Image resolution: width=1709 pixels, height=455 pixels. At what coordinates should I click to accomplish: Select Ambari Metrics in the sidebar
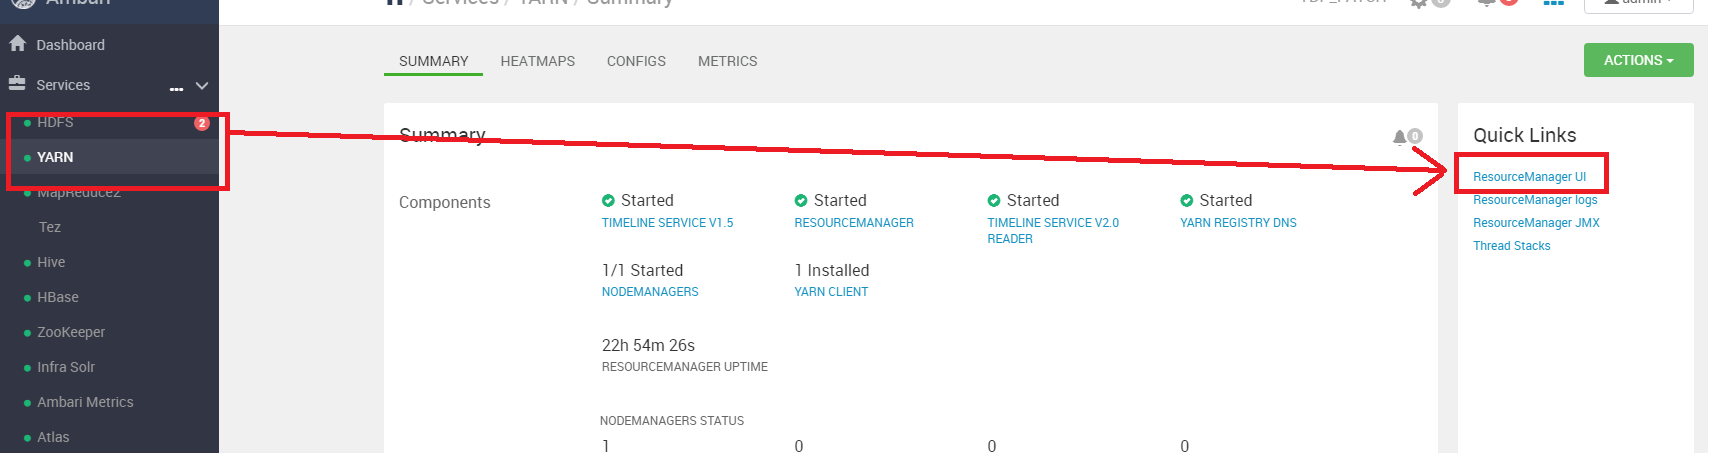85,402
